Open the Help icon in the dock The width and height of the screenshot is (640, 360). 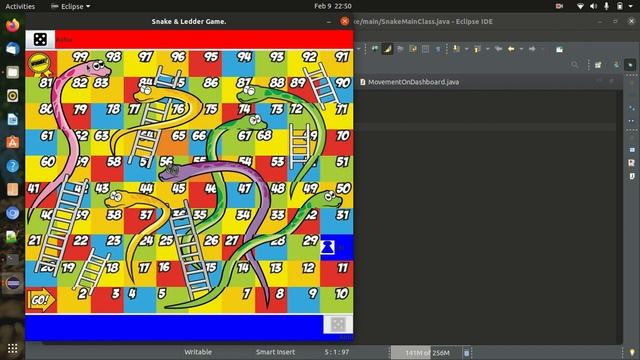click(13, 166)
